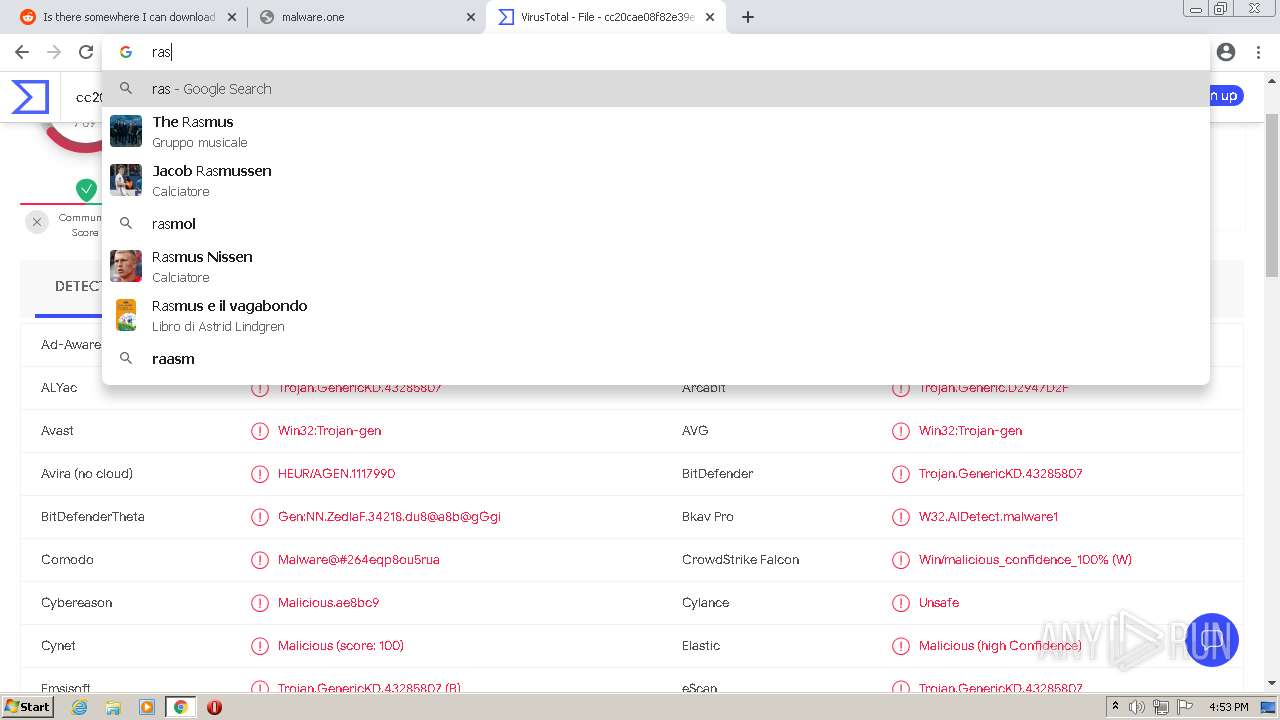Go back using browser back arrow
1280x720 pixels.
(x=22, y=52)
